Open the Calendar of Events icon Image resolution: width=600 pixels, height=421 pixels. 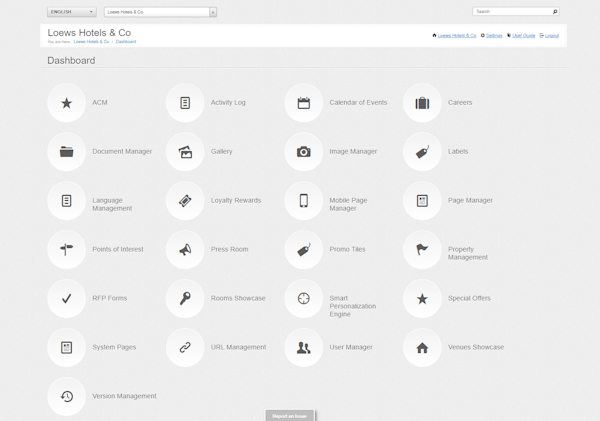click(303, 103)
